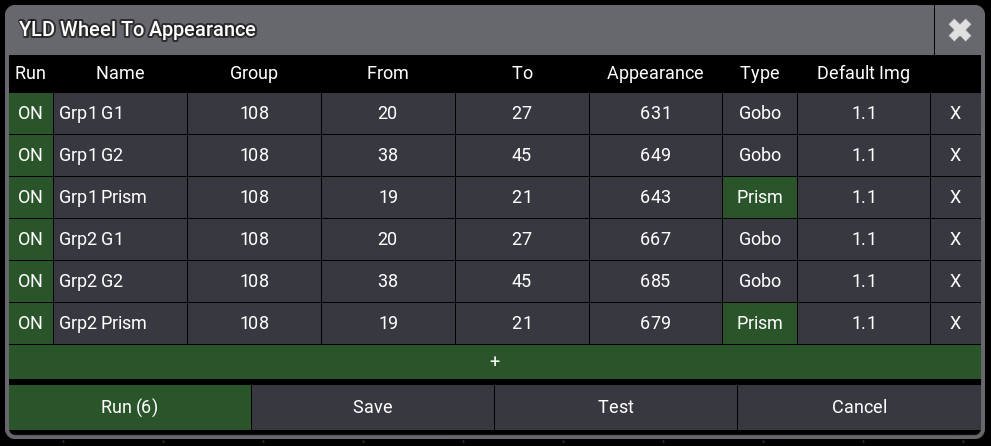
Task: Add a new row with the plus bar
Action: (x=495, y=361)
